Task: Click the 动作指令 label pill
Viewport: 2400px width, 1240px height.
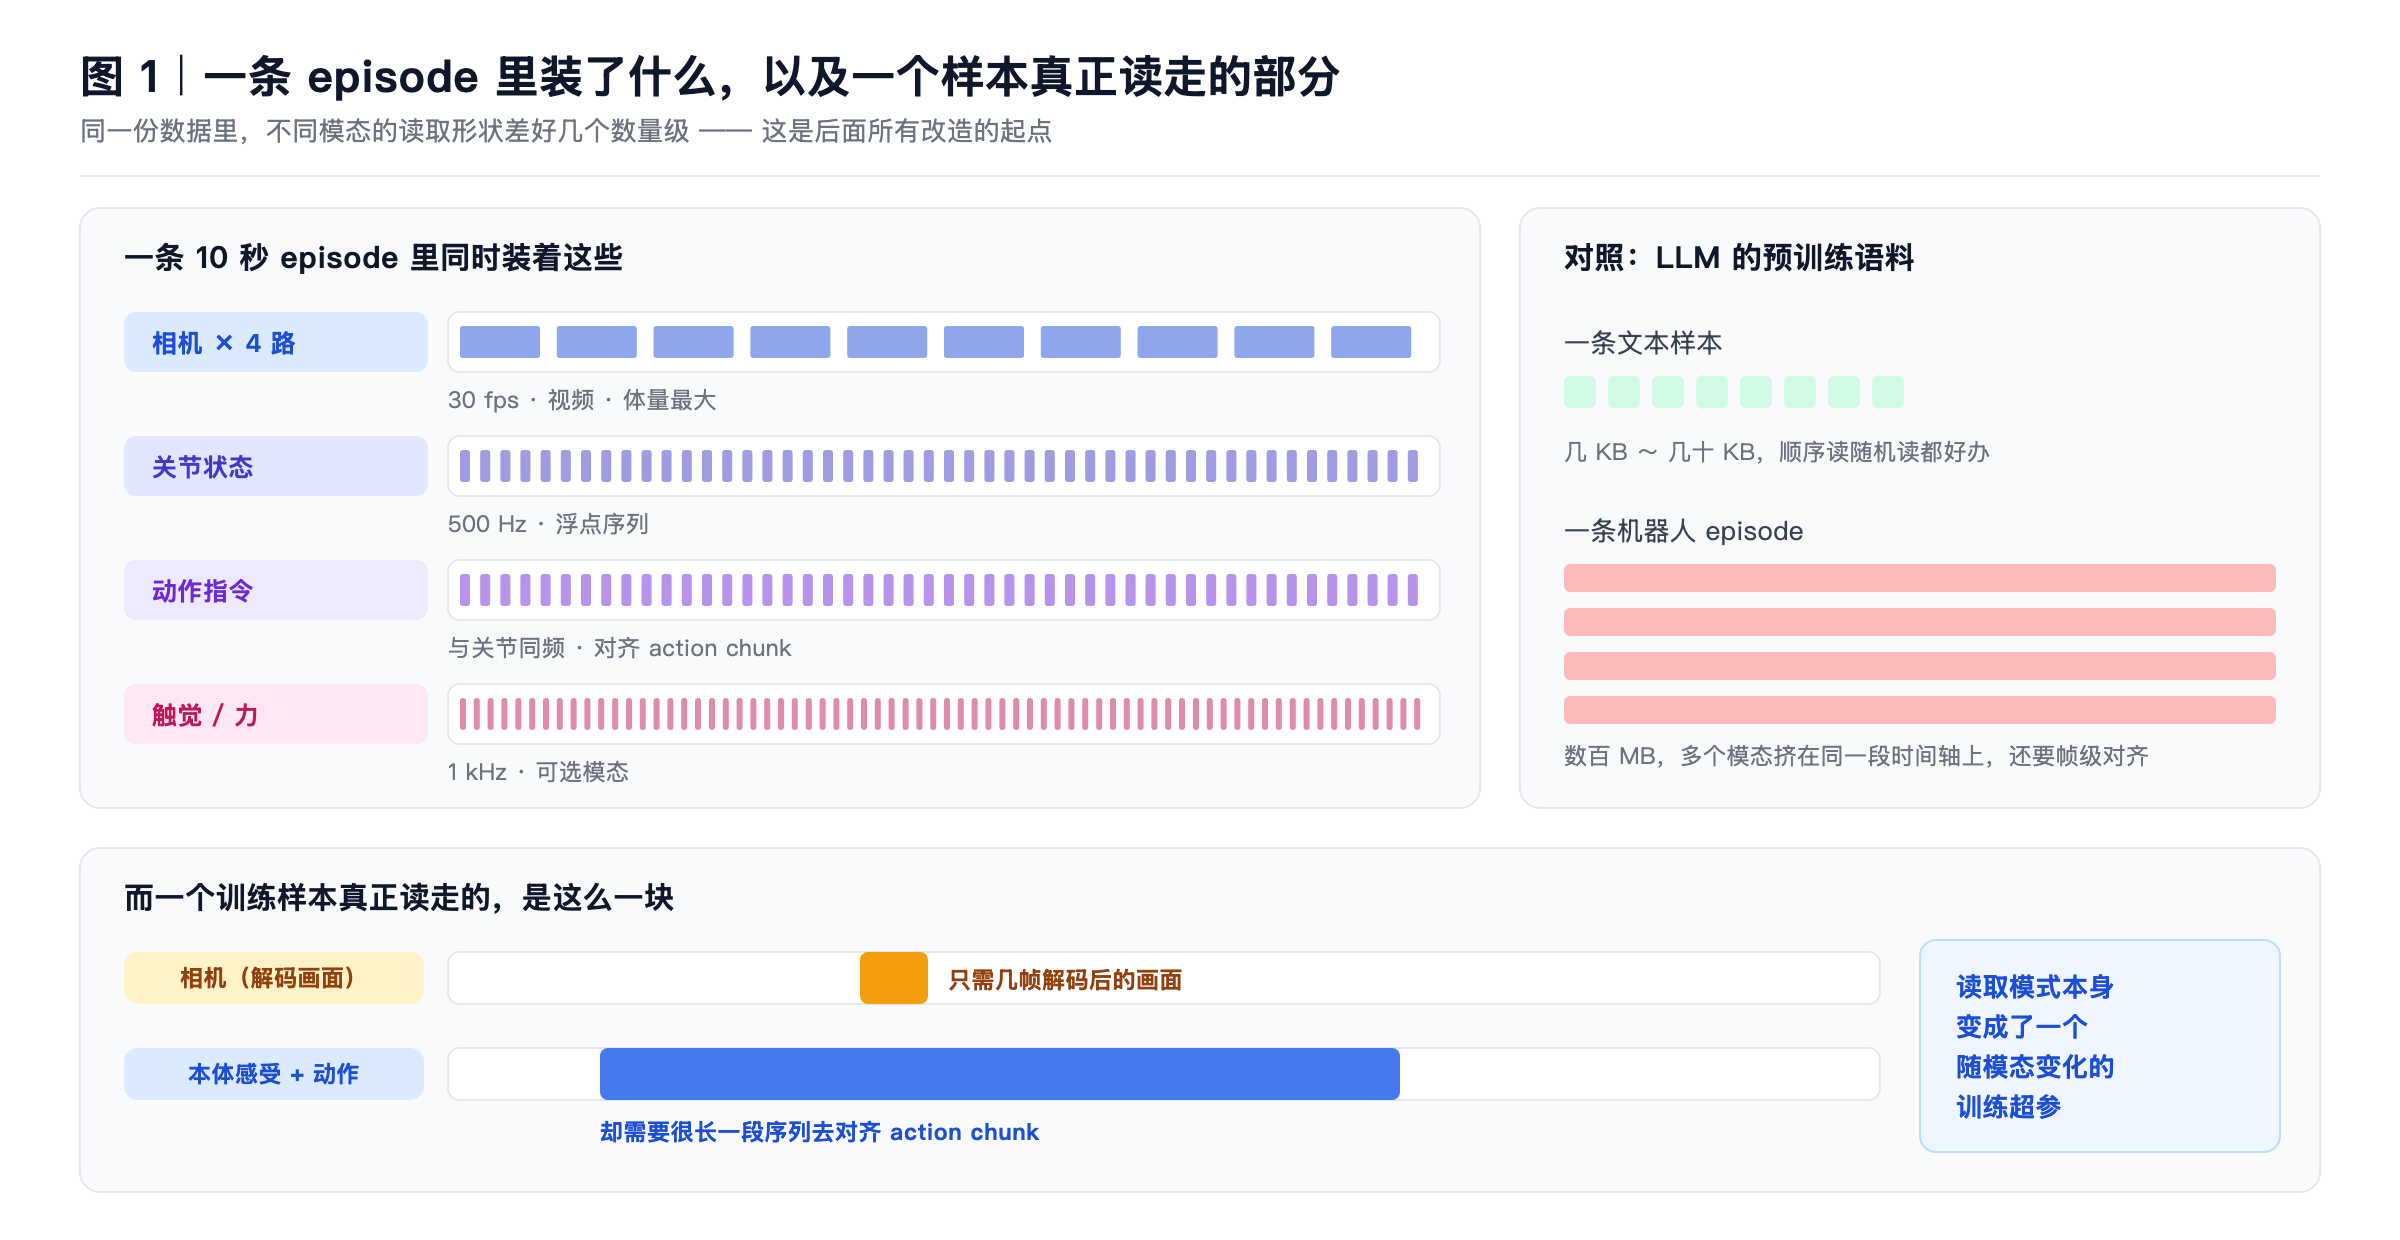Action: coord(276,590)
